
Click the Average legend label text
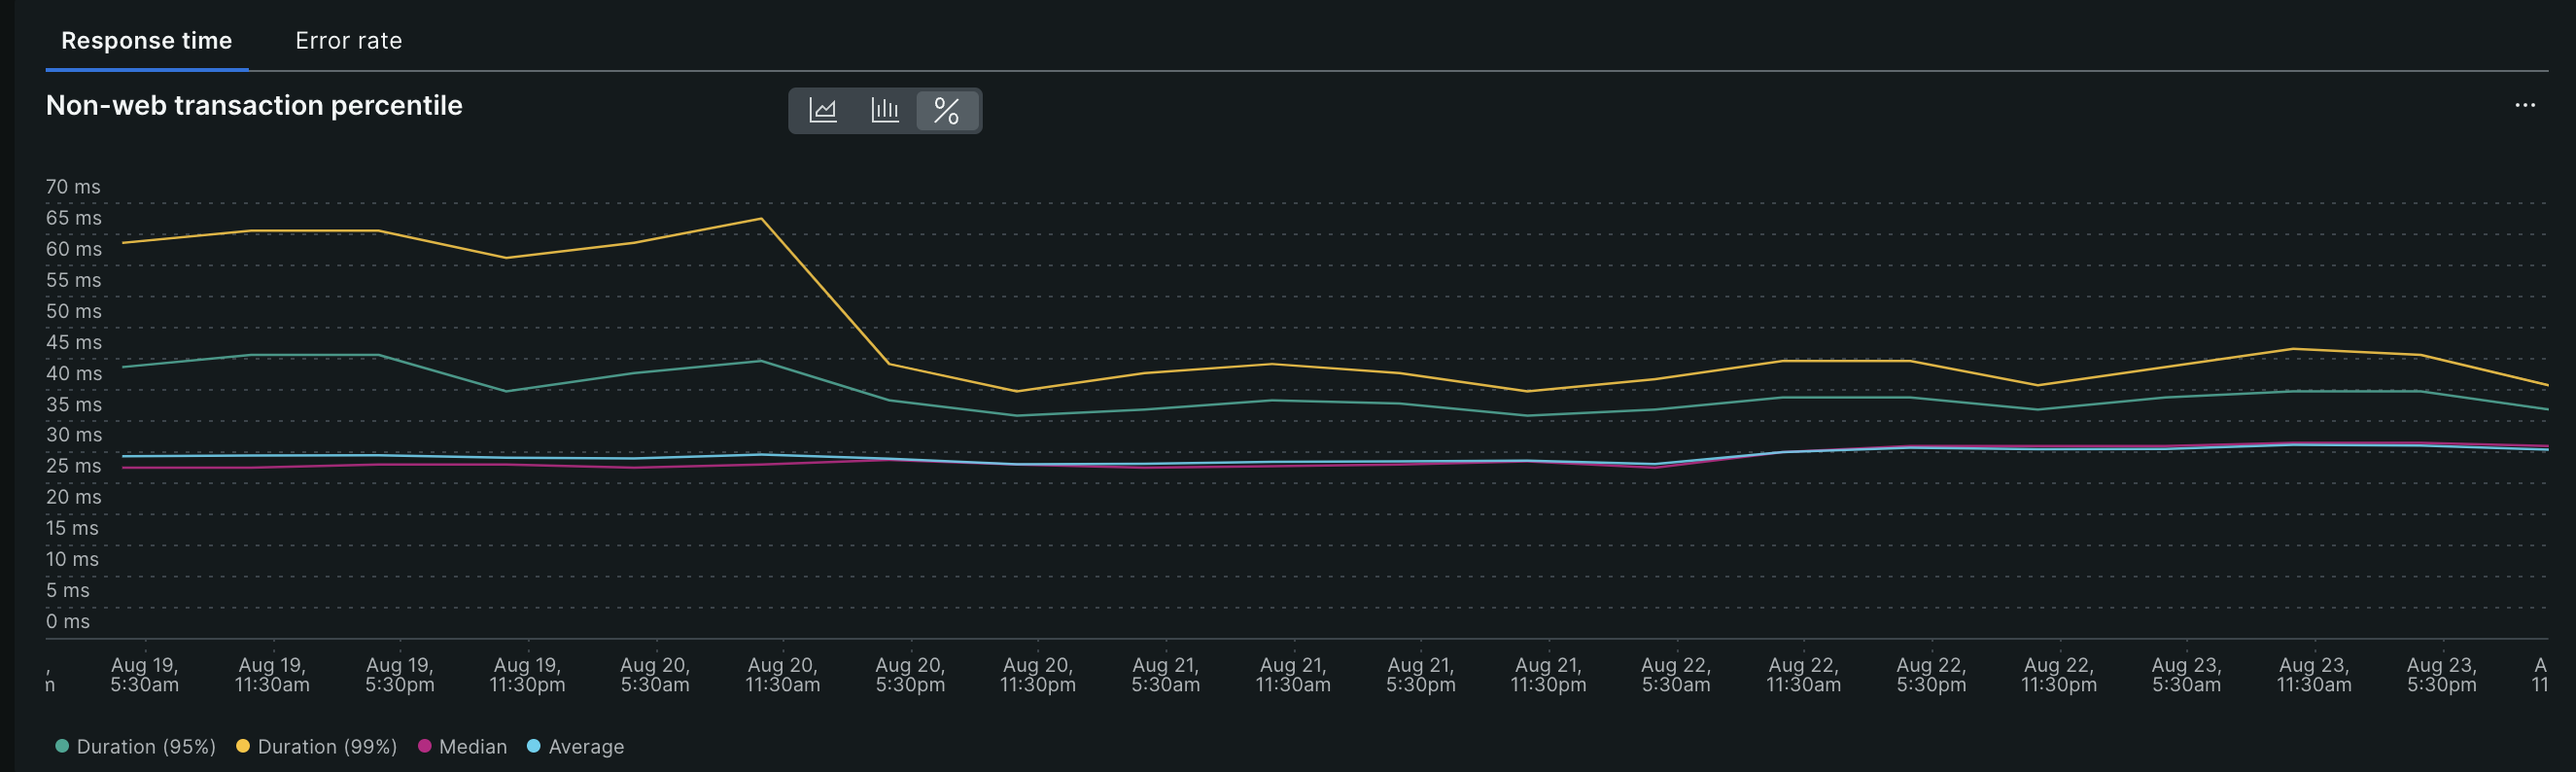[x=586, y=746]
